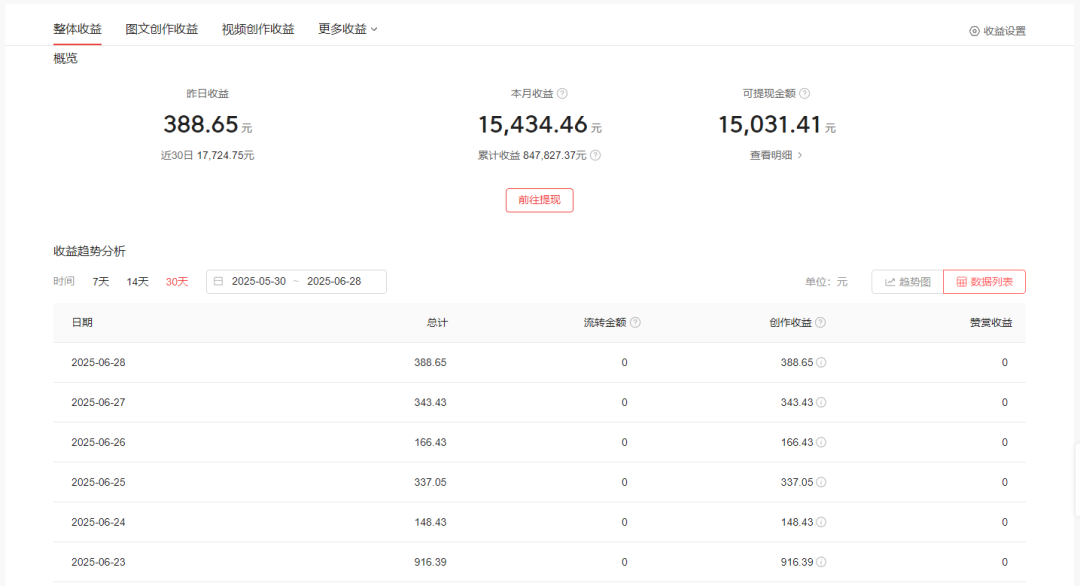
Task: Click info icon beside 166.43 creation income
Action: point(821,442)
